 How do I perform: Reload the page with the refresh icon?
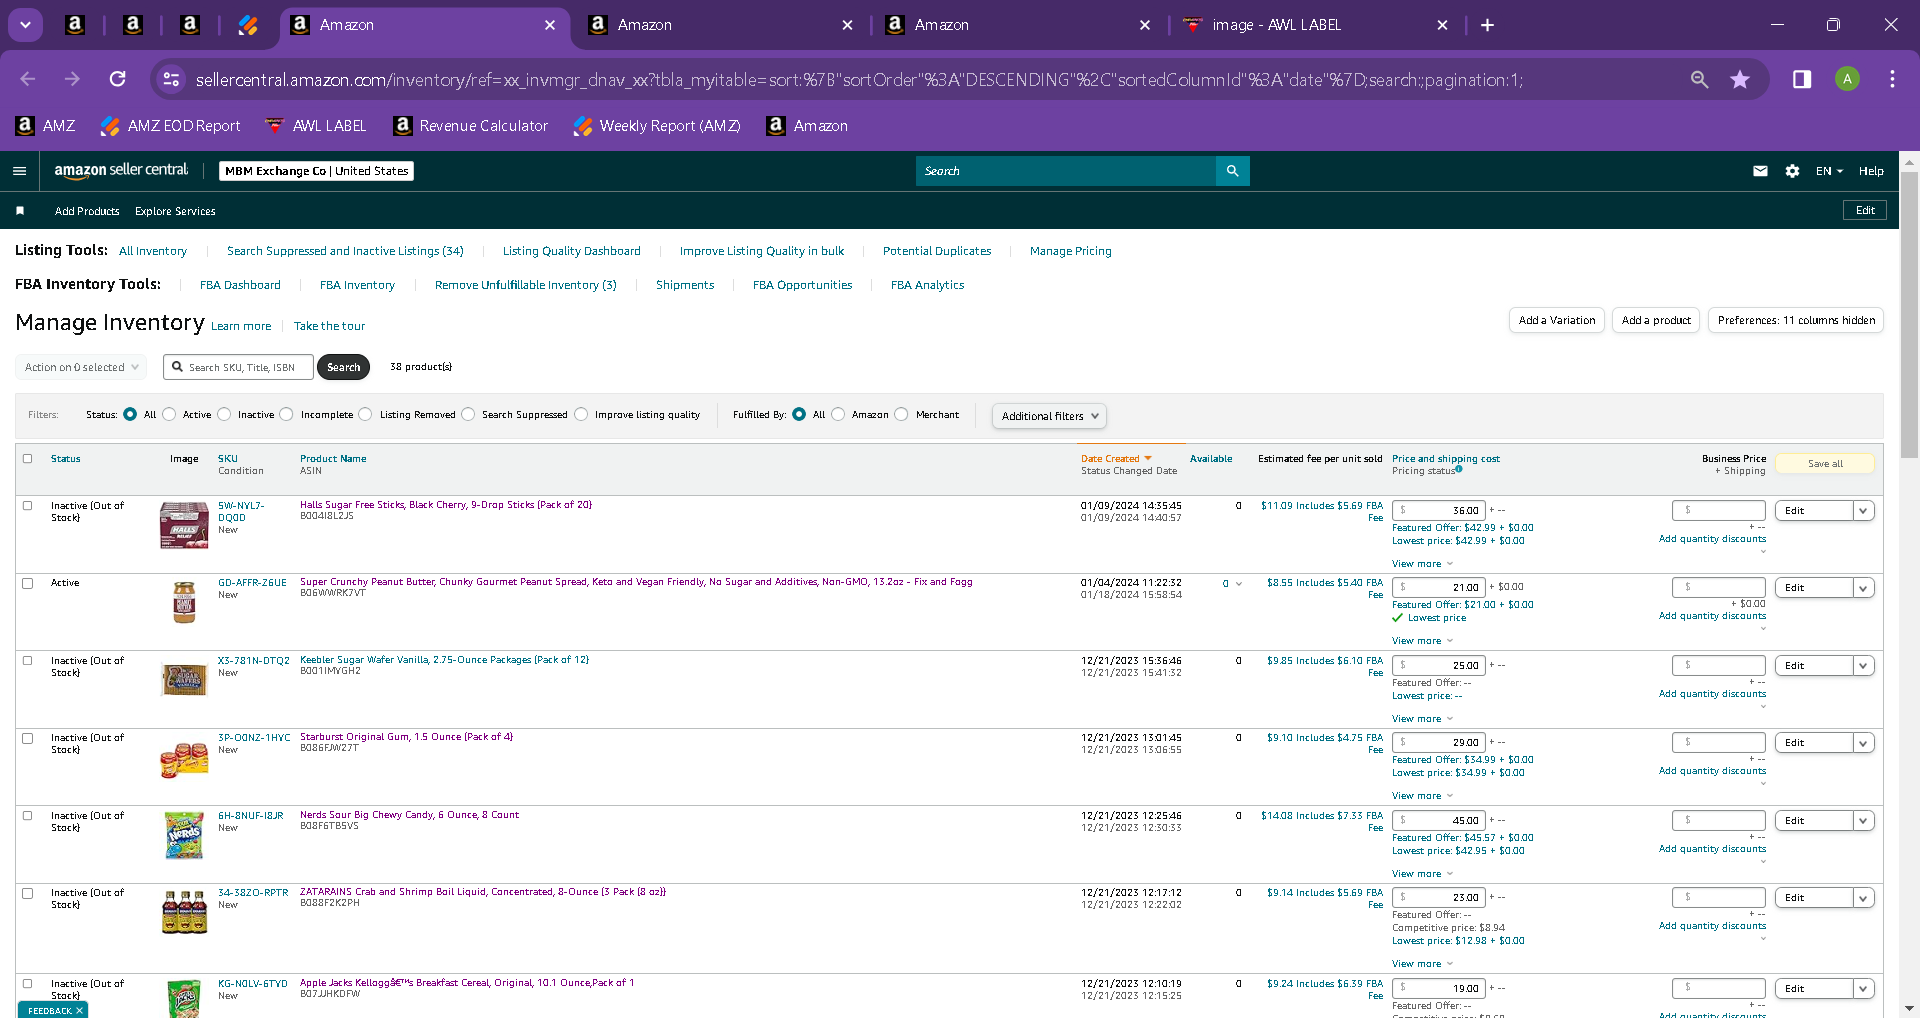coord(117,79)
